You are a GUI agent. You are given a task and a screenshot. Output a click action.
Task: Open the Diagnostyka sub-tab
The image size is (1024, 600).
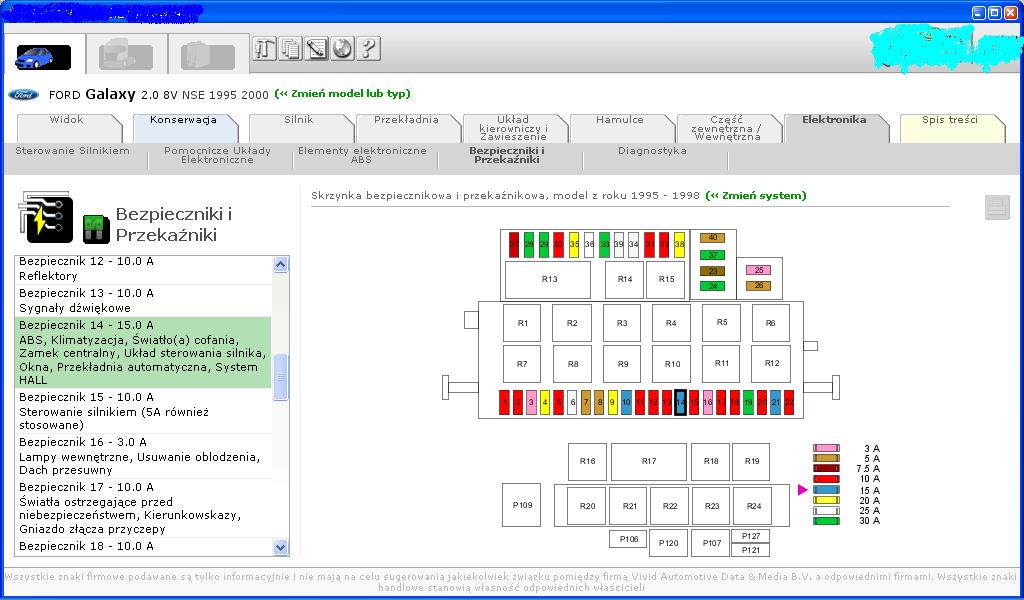point(652,151)
